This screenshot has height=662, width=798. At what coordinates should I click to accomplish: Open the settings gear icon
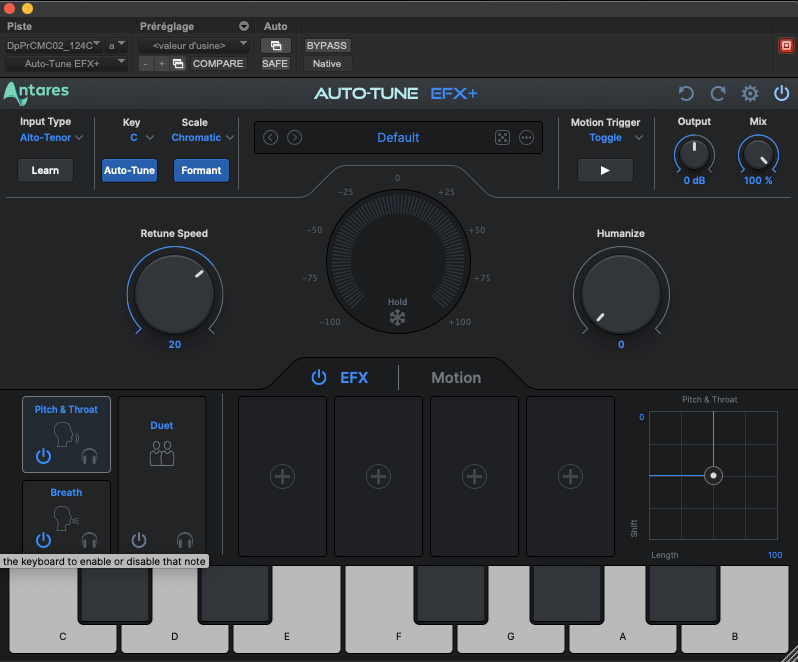pyautogui.click(x=750, y=94)
